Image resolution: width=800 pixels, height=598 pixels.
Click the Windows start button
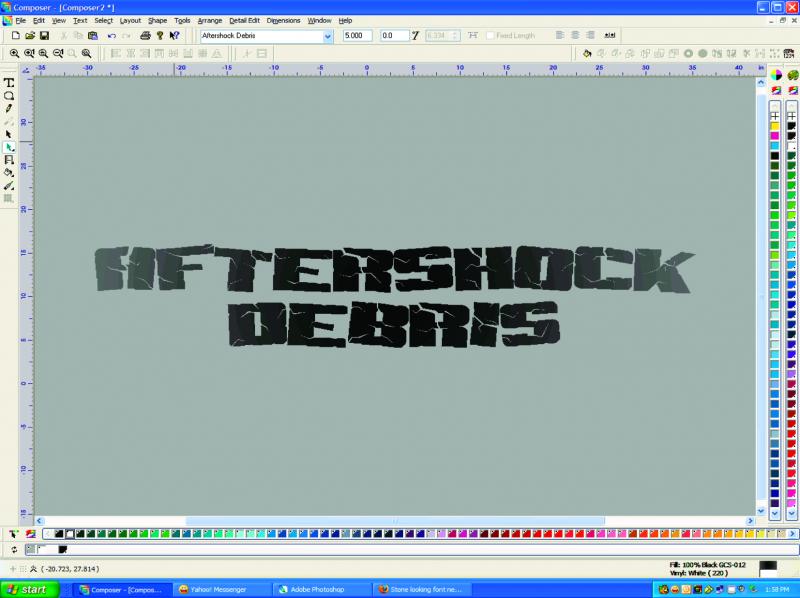click(30, 589)
